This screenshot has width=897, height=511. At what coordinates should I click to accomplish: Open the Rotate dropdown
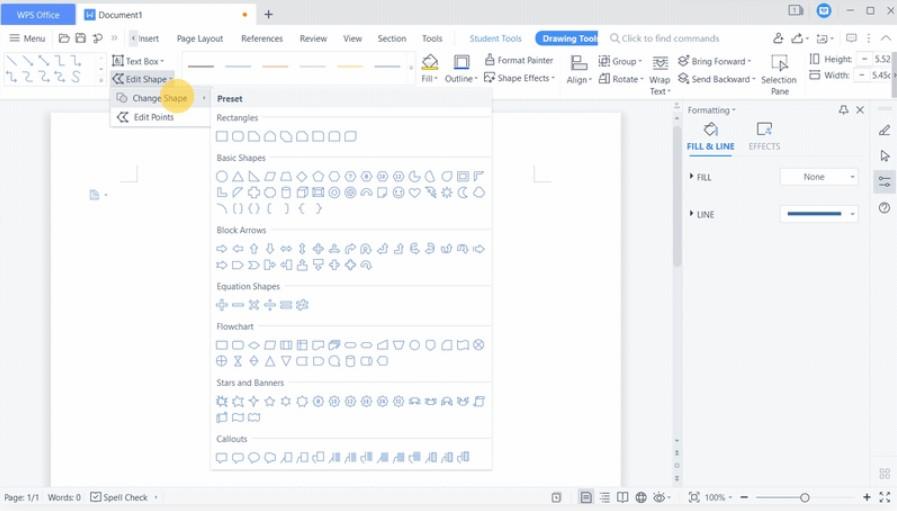(x=621, y=79)
